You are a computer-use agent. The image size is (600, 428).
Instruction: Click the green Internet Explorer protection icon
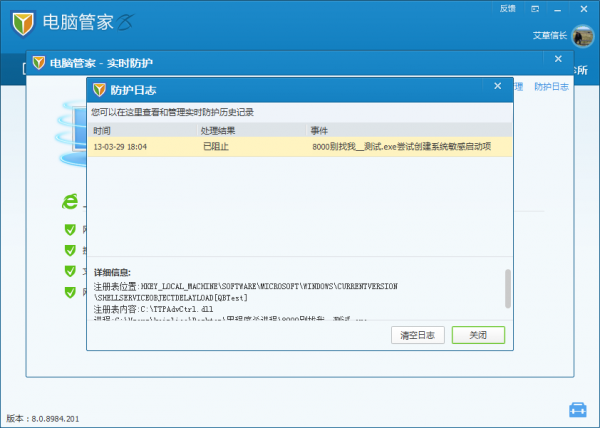[x=70, y=202]
